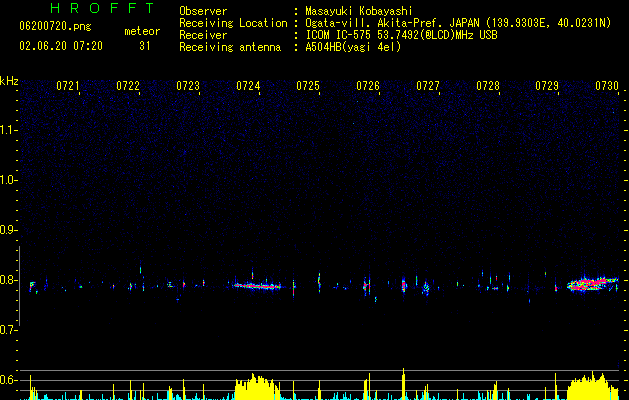Click time marker 0723
The image size is (629, 400).
[188, 86]
